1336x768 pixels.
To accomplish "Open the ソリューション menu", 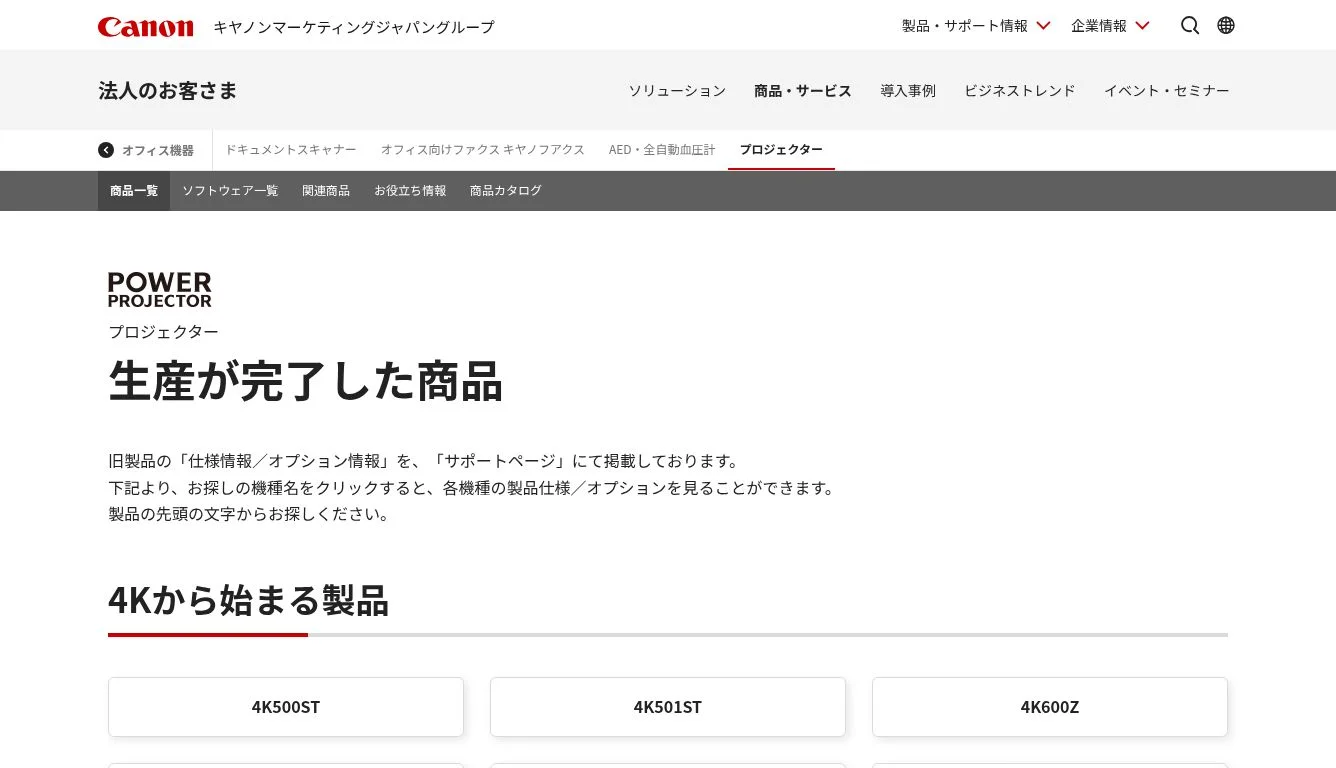I will pos(677,91).
